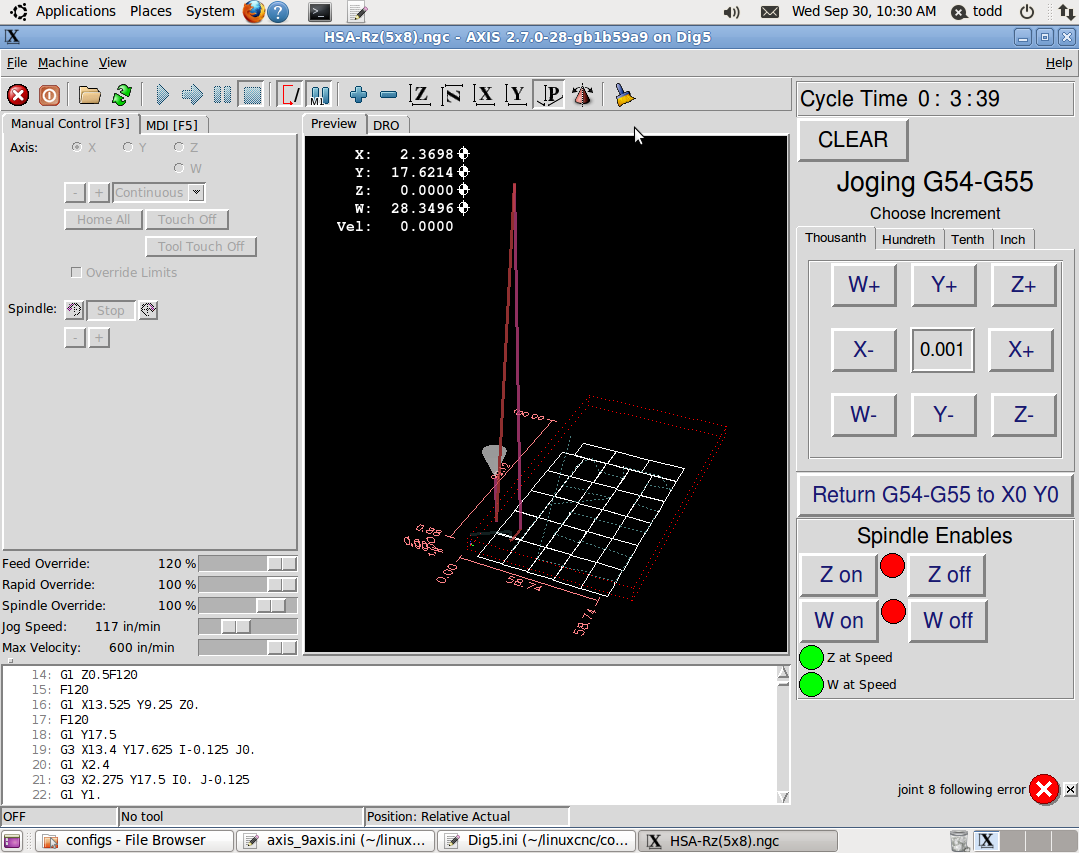Enable the Override Limits checkbox
The height and width of the screenshot is (853, 1079).
pos(76,272)
